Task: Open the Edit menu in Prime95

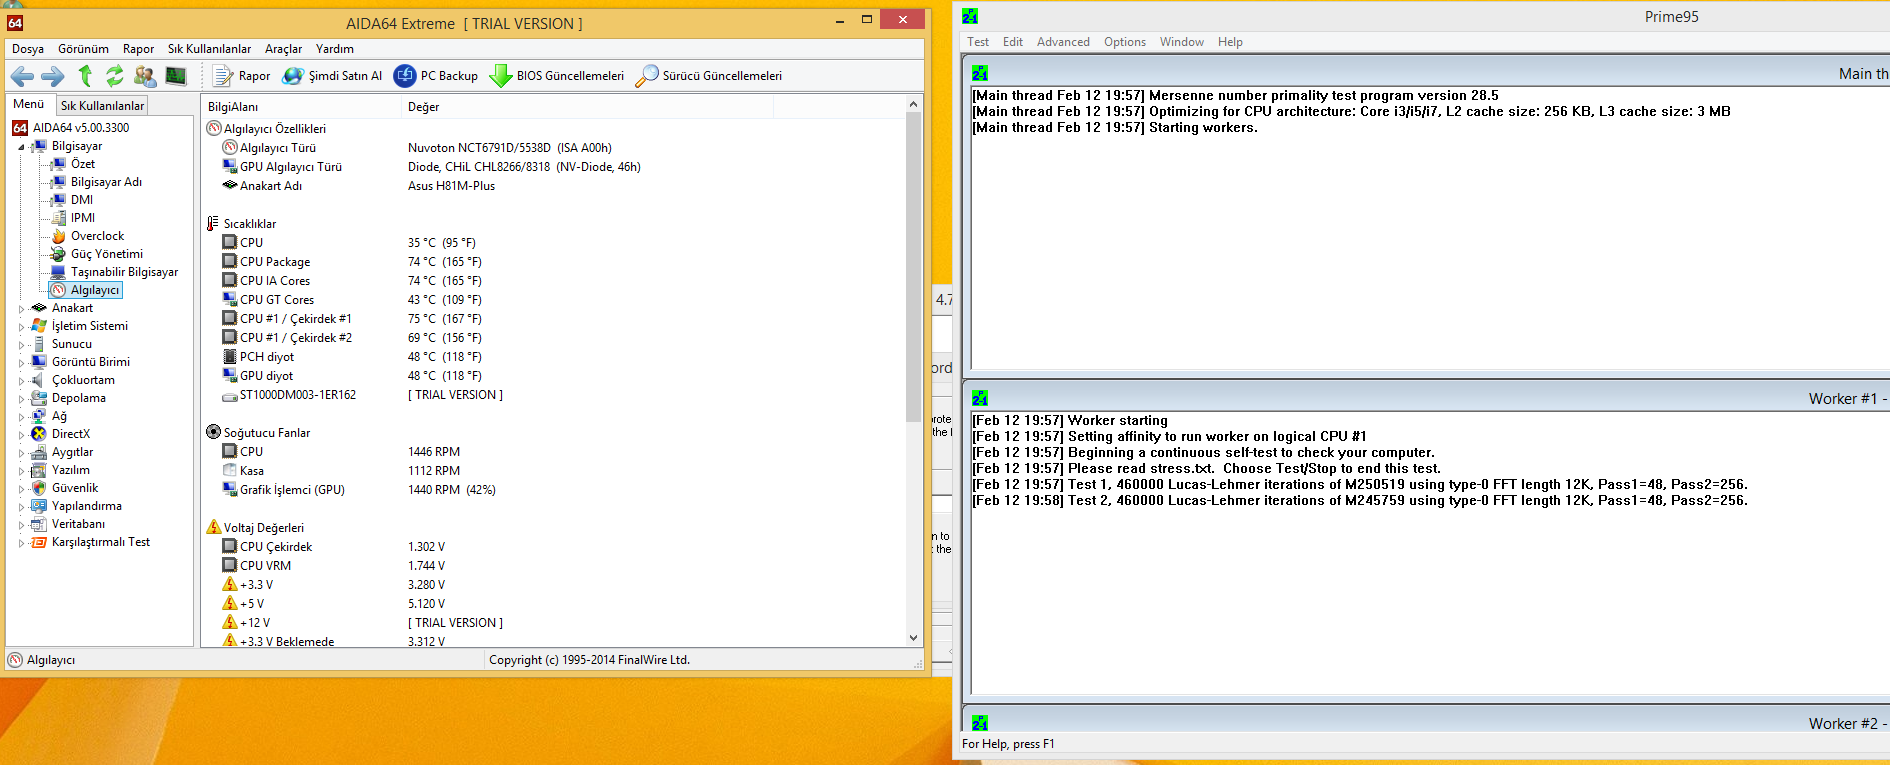Action: pyautogui.click(x=1013, y=42)
